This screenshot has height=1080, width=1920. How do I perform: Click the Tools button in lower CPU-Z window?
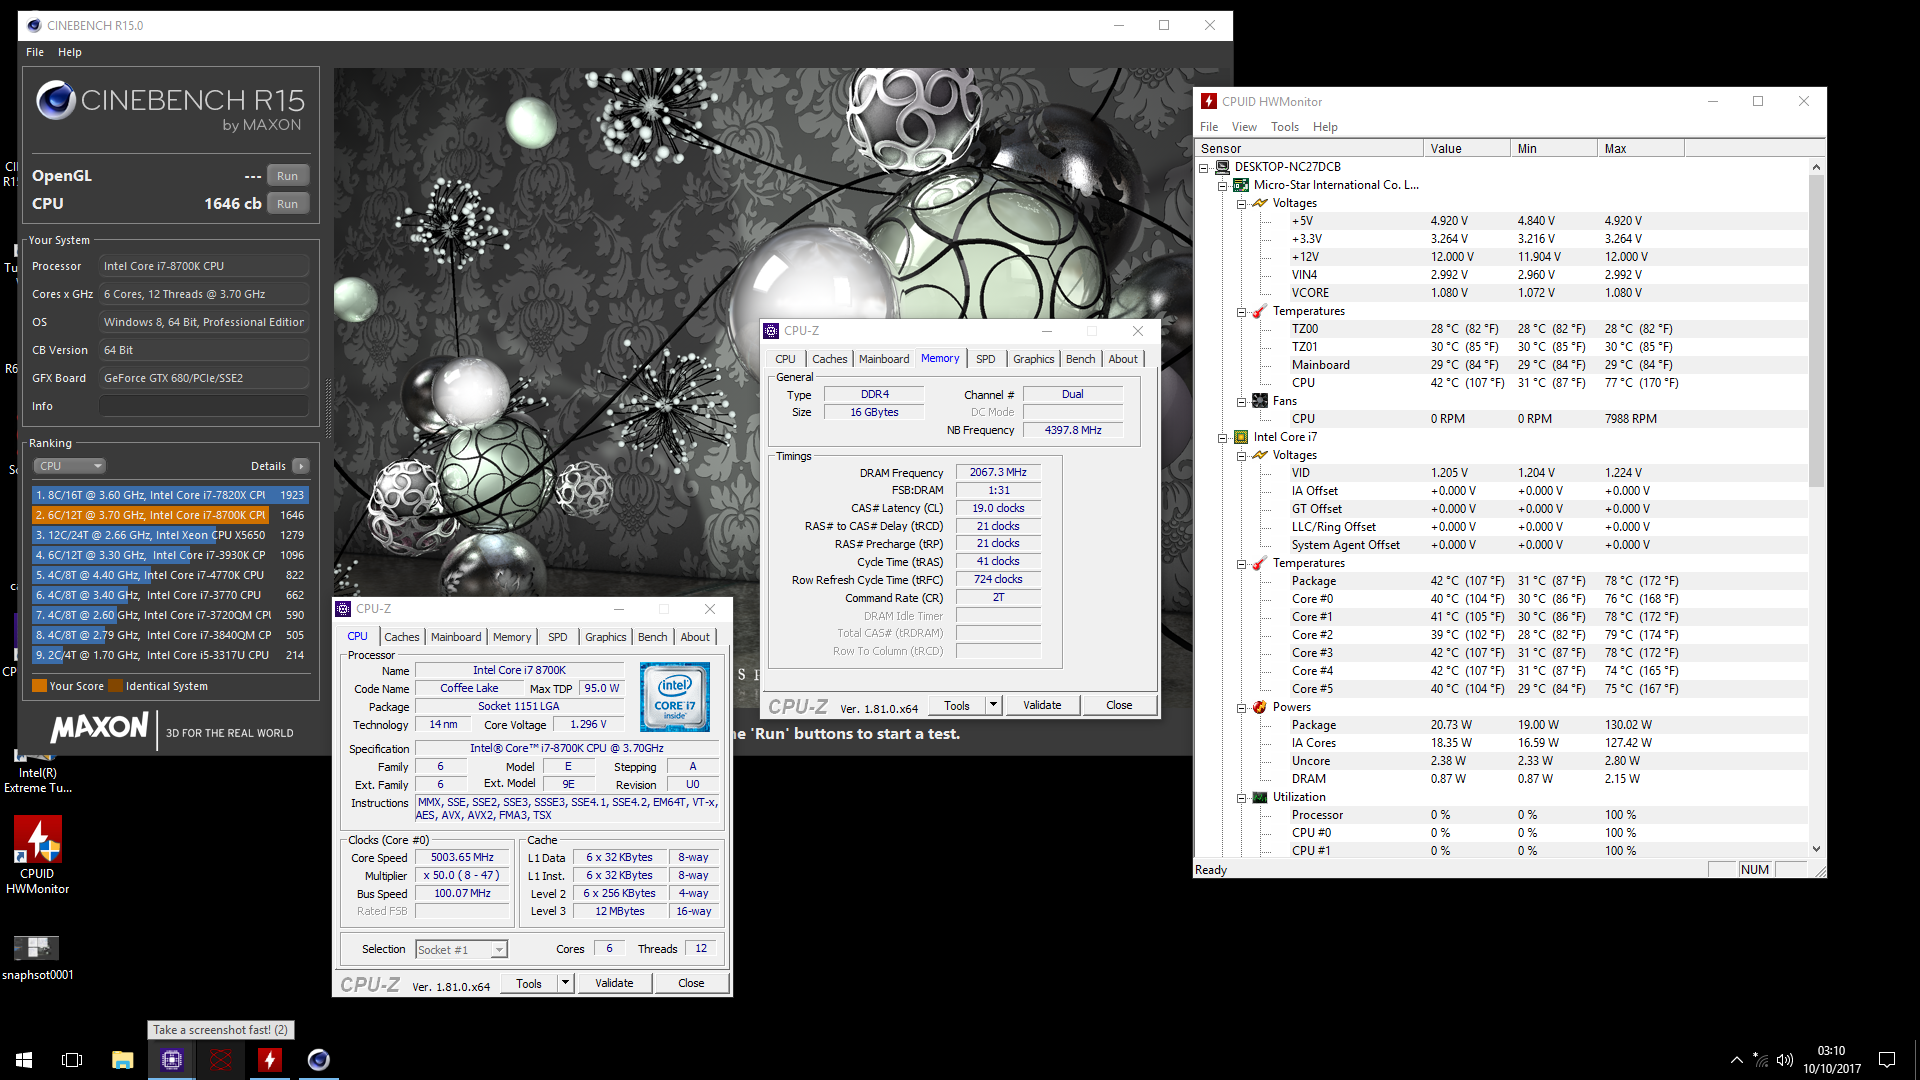click(529, 983)
